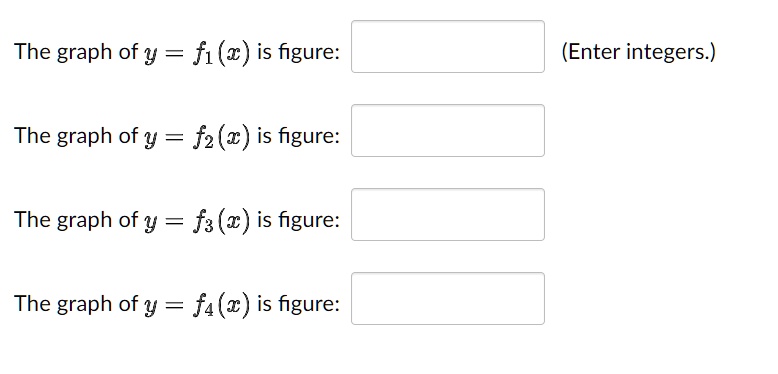Click "is figure:" label in the f4 row
The image size is (778, 374).
click(x=298, y=304)
